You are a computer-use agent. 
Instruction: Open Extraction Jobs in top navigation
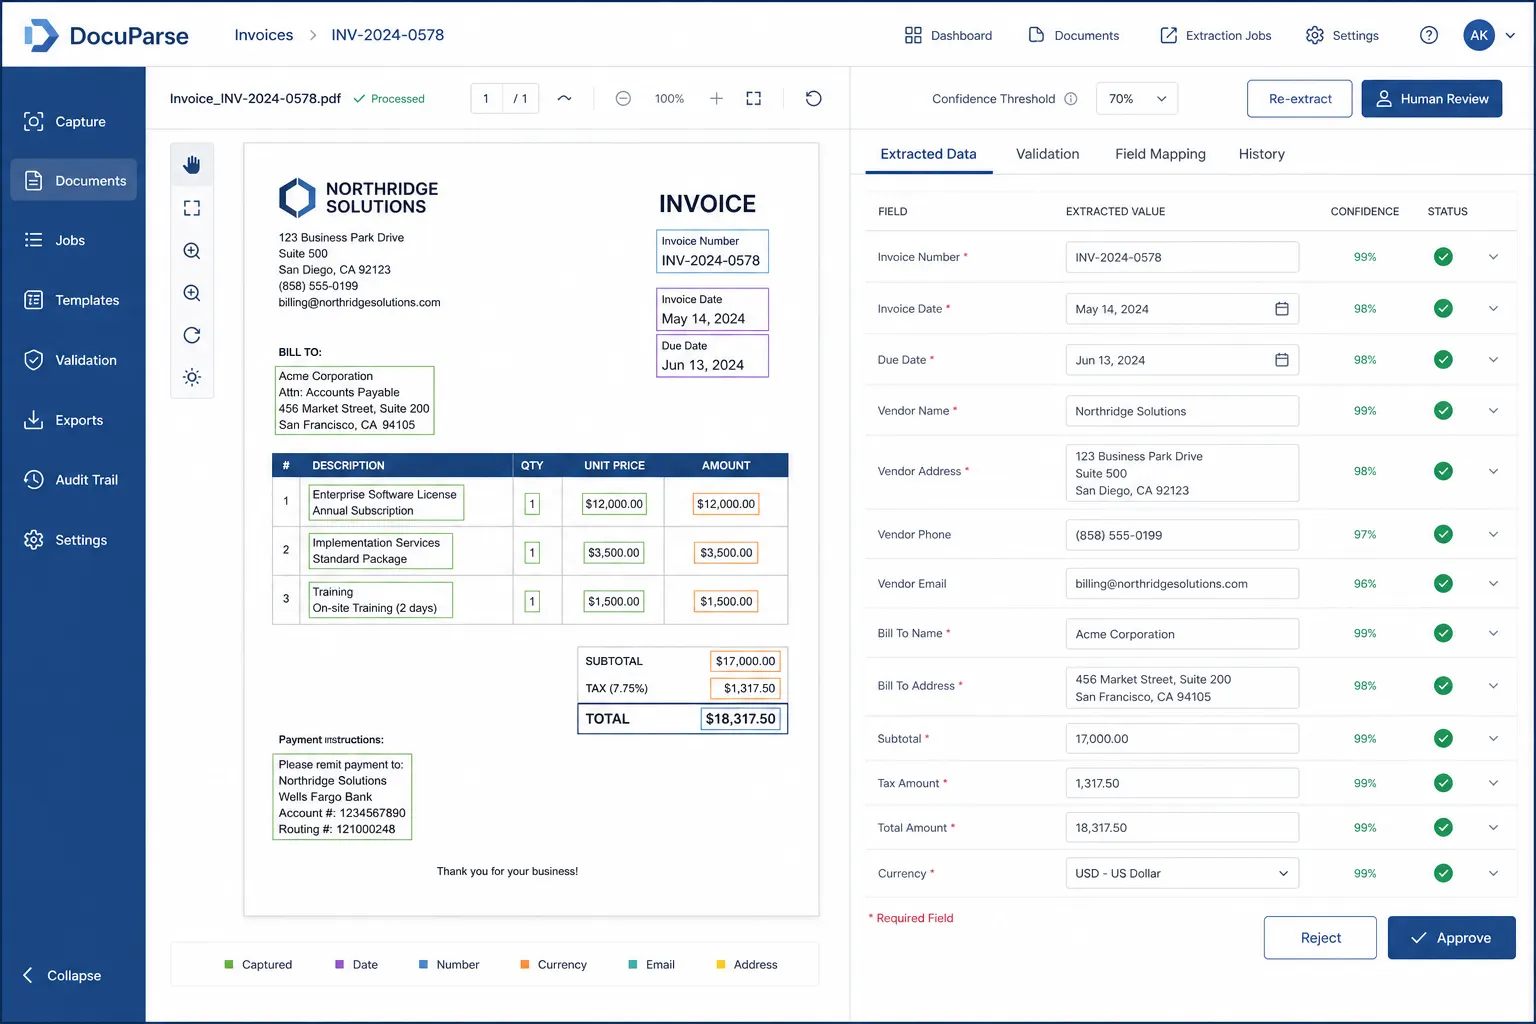tap(1215, 35)
